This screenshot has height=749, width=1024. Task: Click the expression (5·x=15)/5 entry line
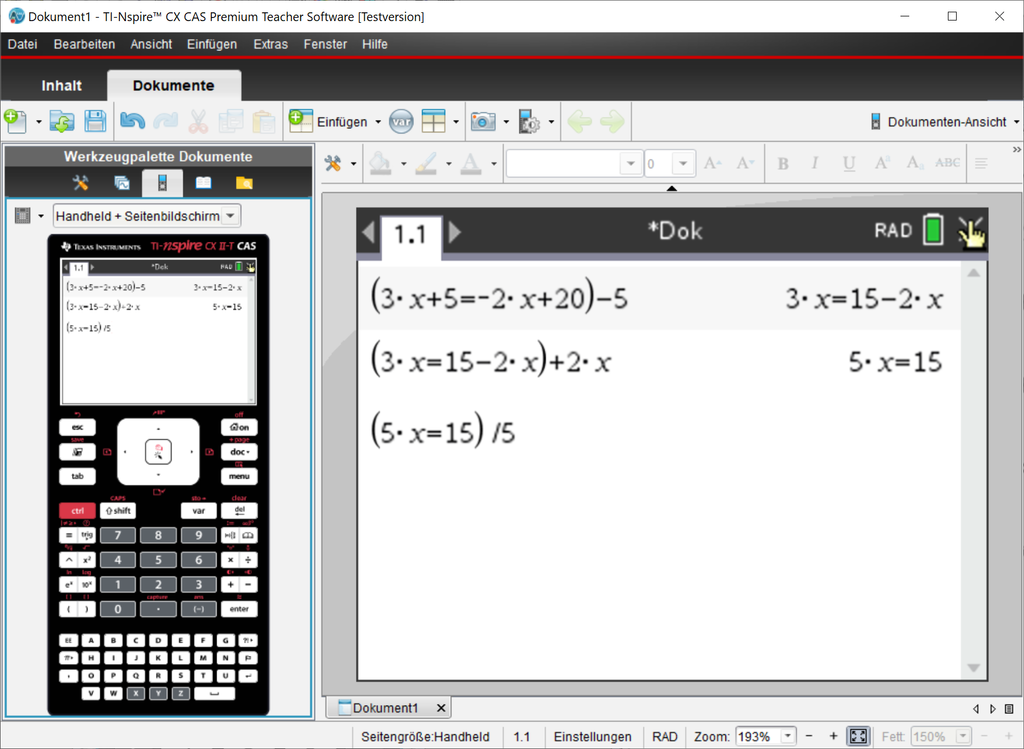pyautogui.click(x=443, y=431)
